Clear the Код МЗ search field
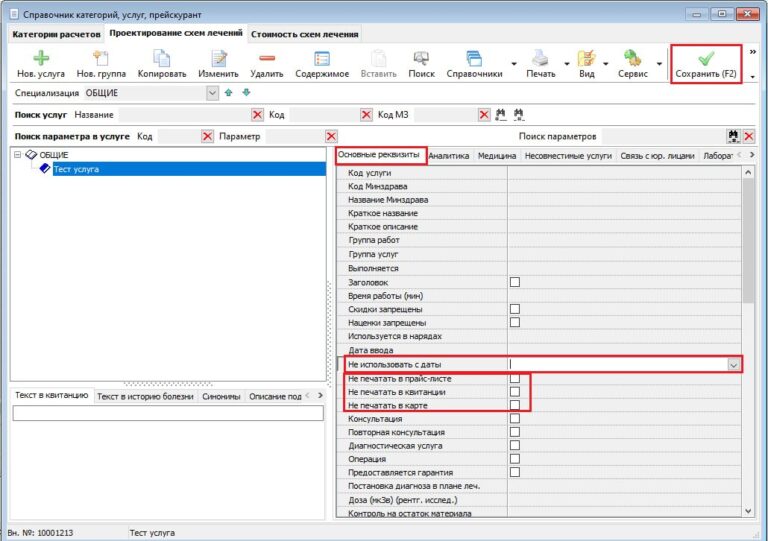 tap(484, 115)
